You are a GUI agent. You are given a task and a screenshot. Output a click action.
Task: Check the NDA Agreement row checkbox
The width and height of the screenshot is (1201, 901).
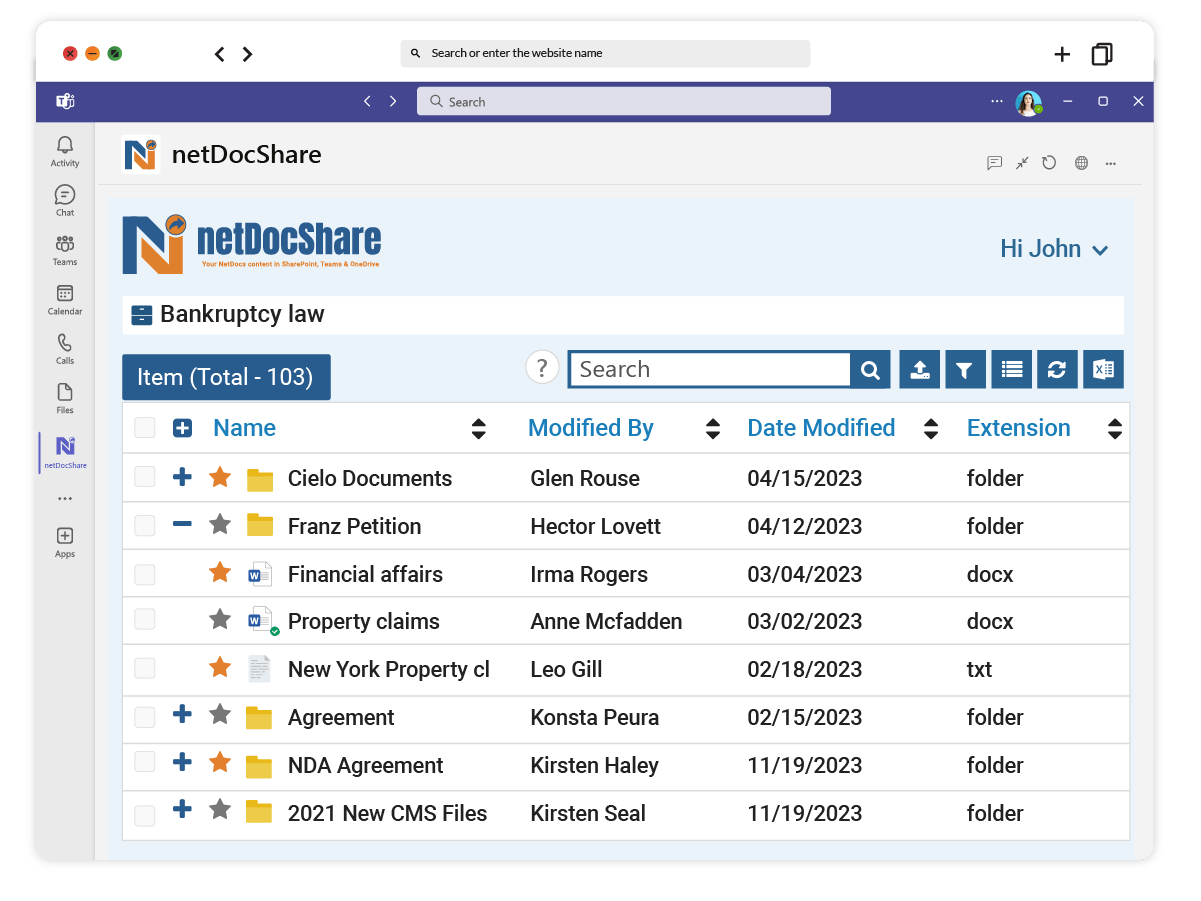(145, 763)
